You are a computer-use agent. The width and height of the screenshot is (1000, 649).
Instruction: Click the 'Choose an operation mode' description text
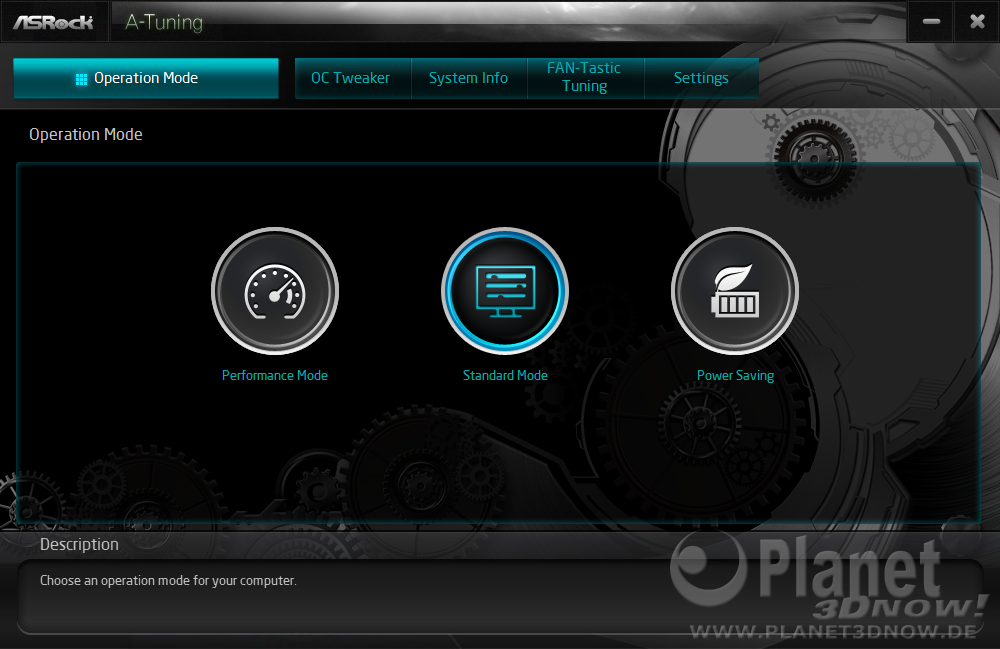168,581
